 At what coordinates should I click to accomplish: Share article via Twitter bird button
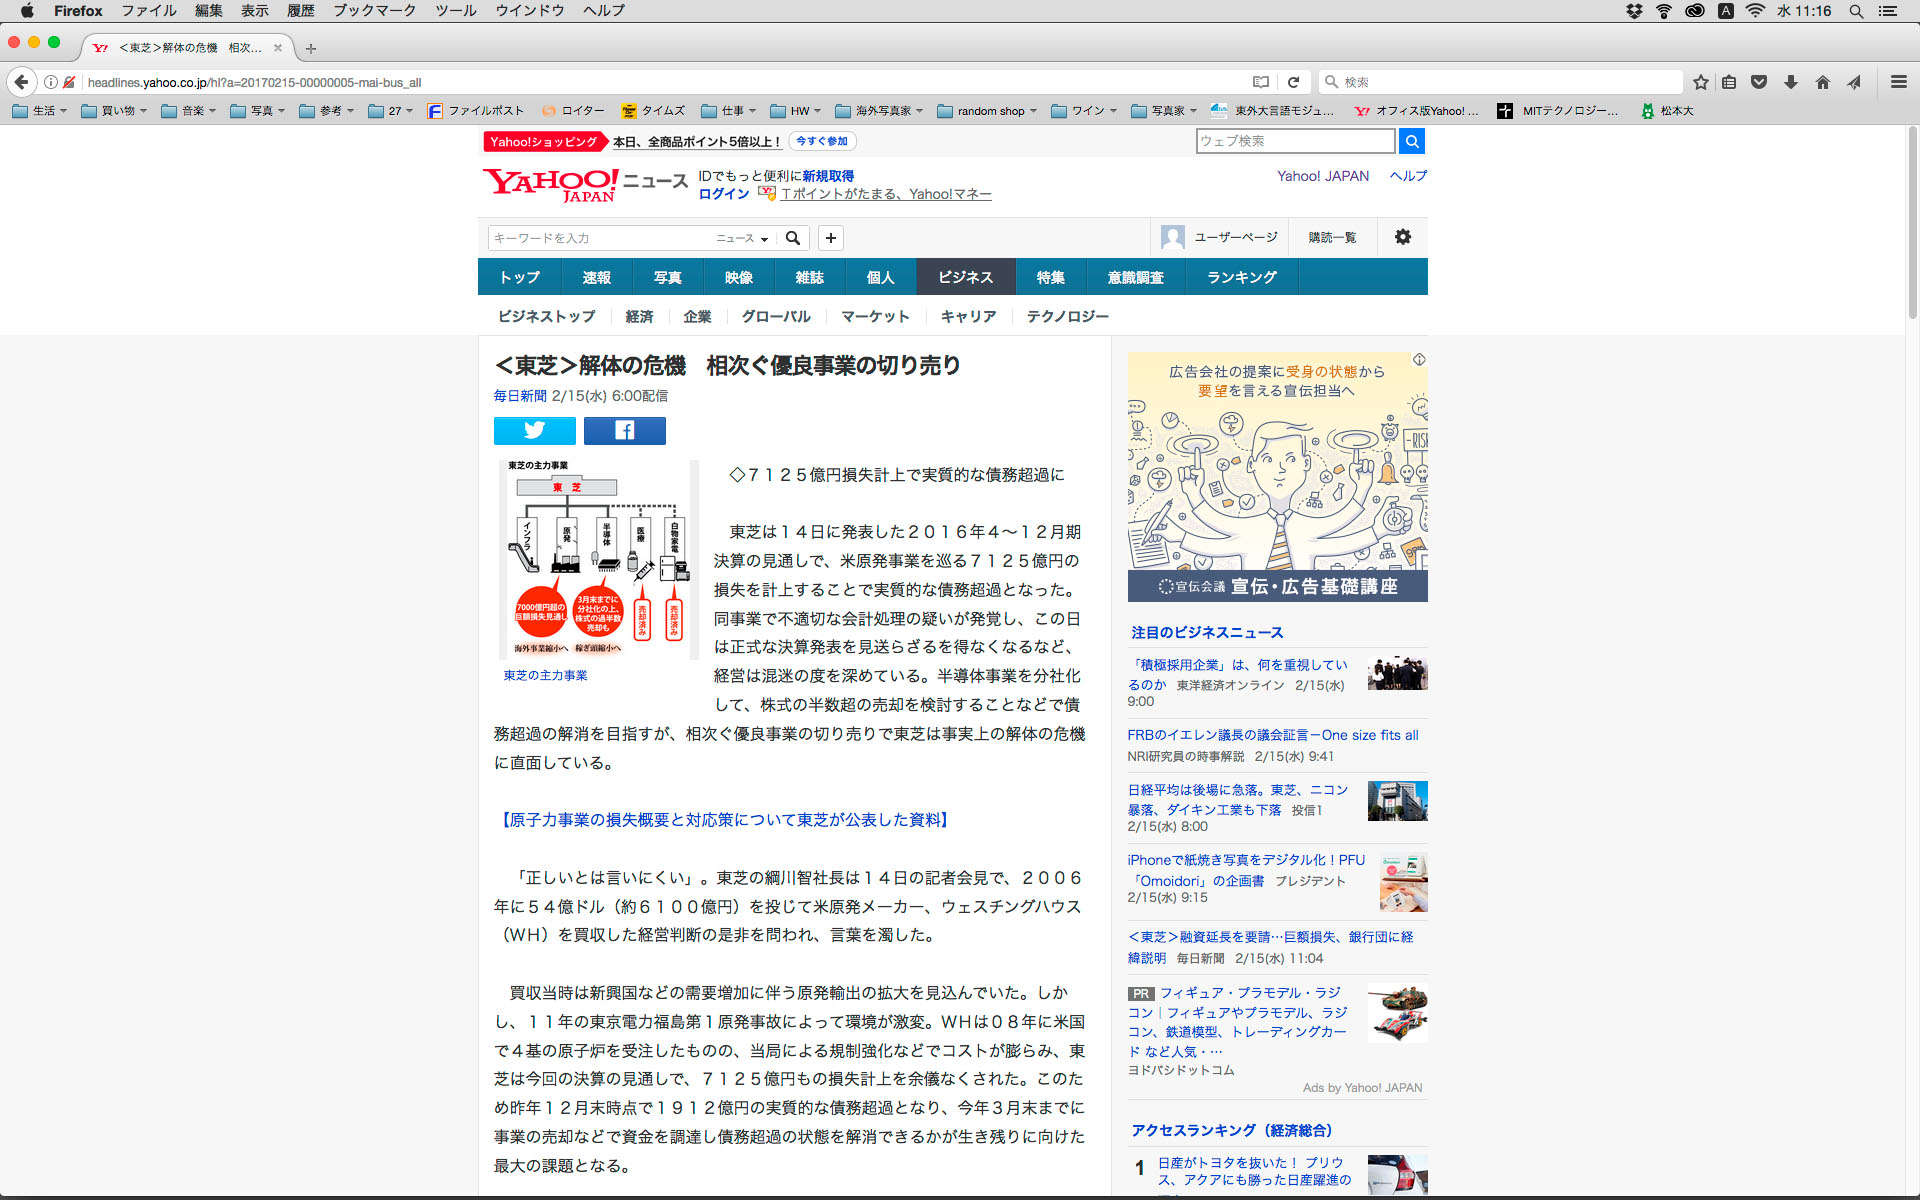tap(534, 430)
